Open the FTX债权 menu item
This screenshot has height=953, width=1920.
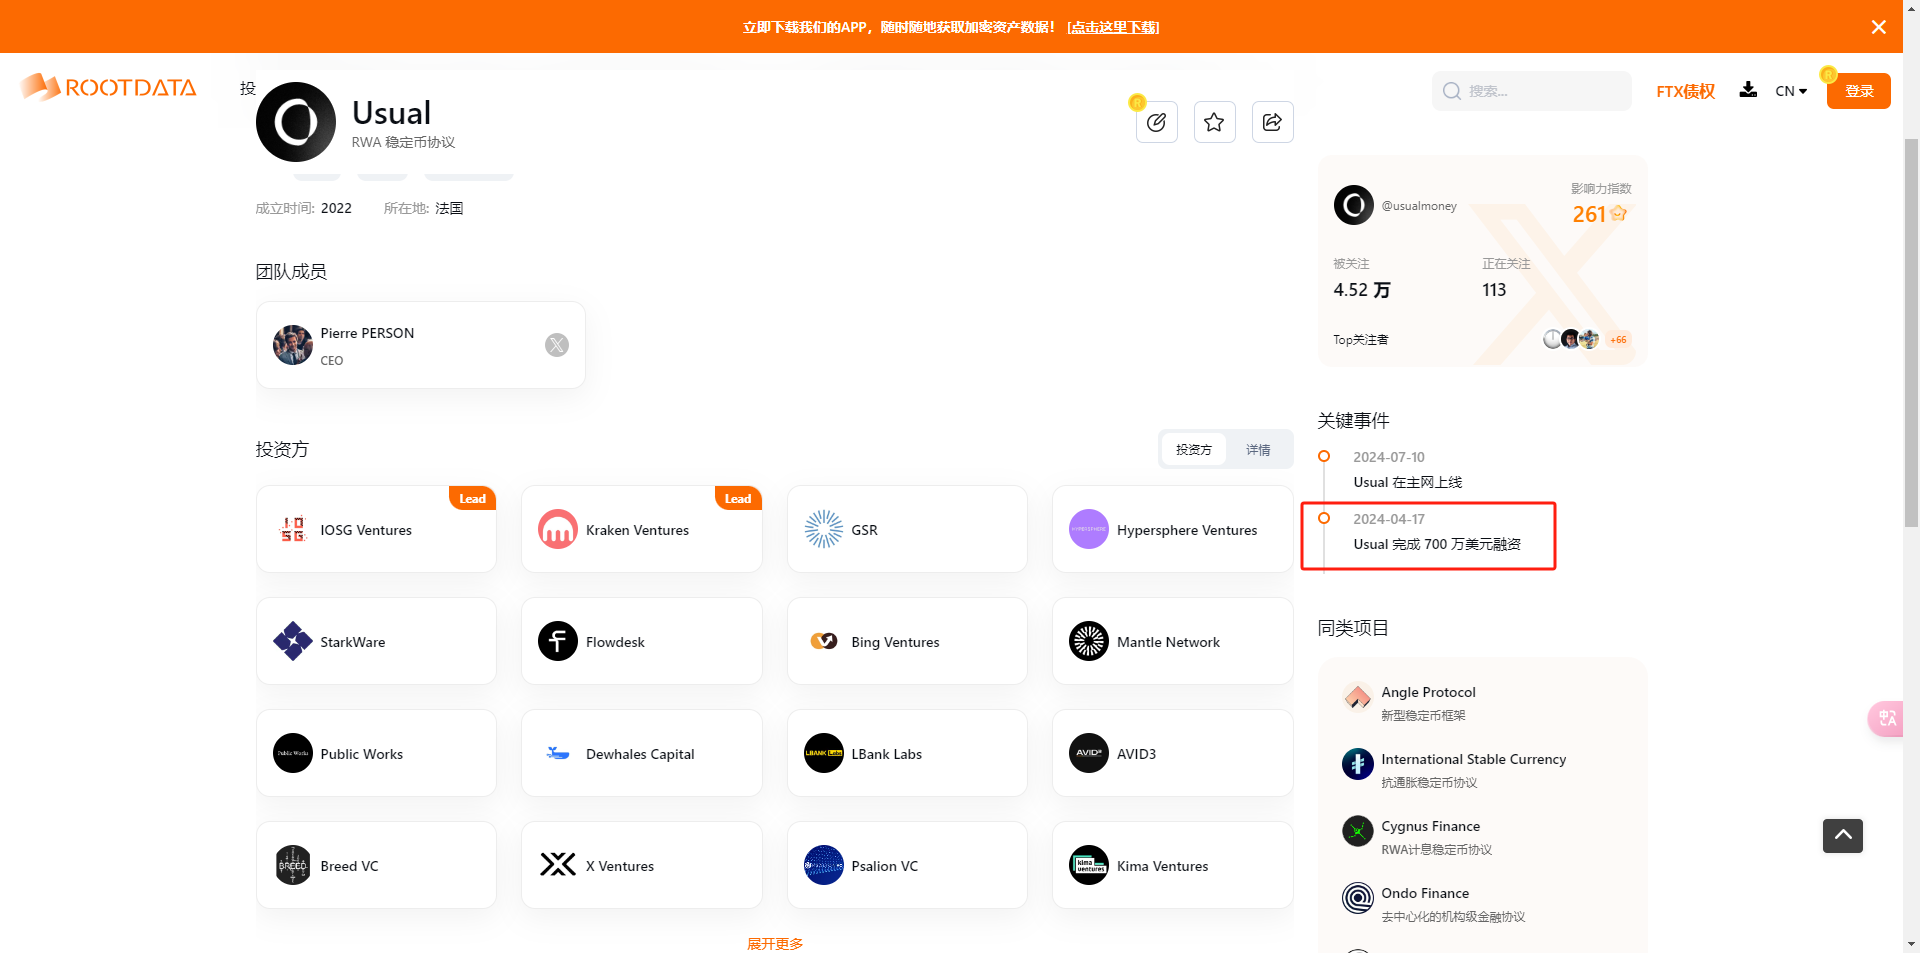pyautogui.click(x=1685, y=91)
